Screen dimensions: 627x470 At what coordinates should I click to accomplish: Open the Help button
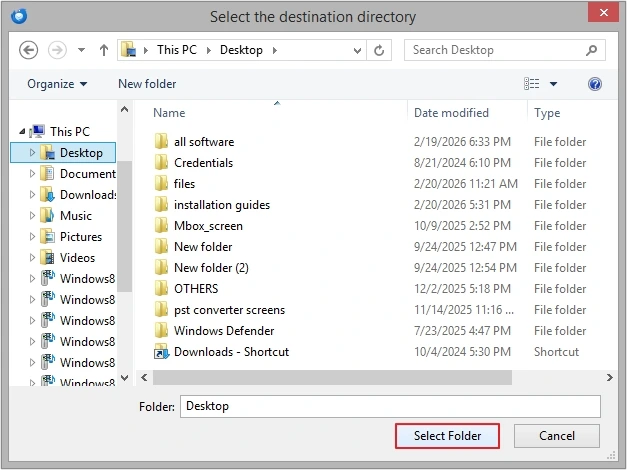(x=595, y=84)
